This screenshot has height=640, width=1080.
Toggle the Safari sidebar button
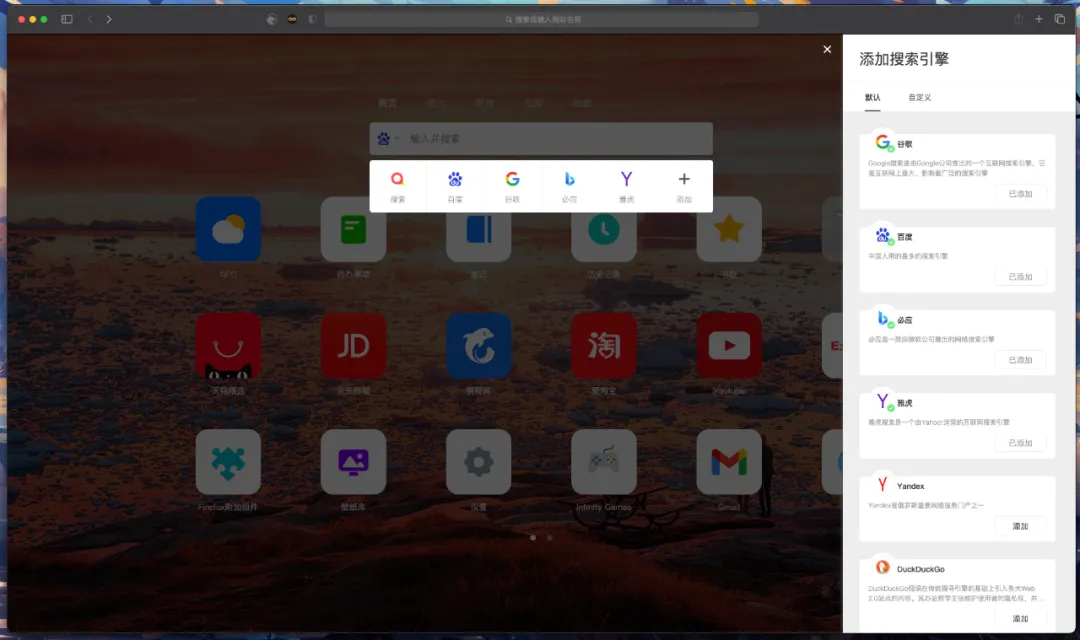click(x=67, y=19)
